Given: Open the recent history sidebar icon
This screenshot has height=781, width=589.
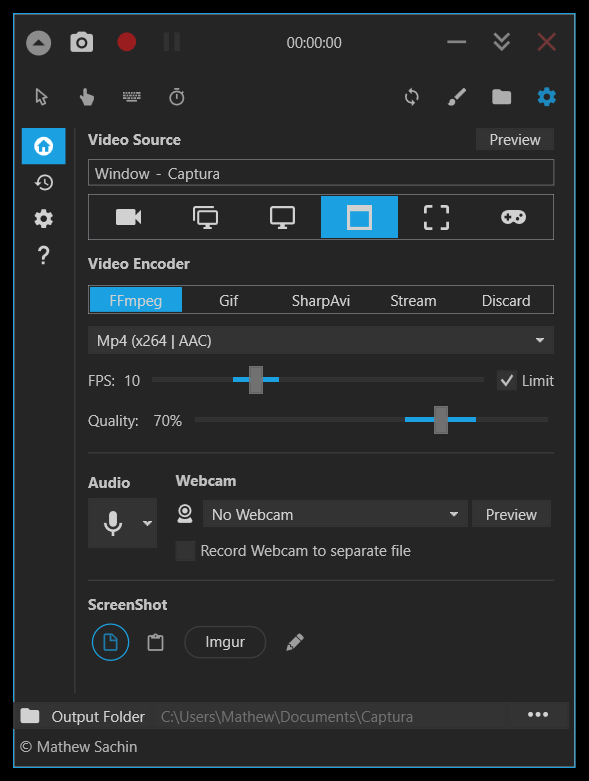Looking at the screenshot, I should [x=44, y=182].
